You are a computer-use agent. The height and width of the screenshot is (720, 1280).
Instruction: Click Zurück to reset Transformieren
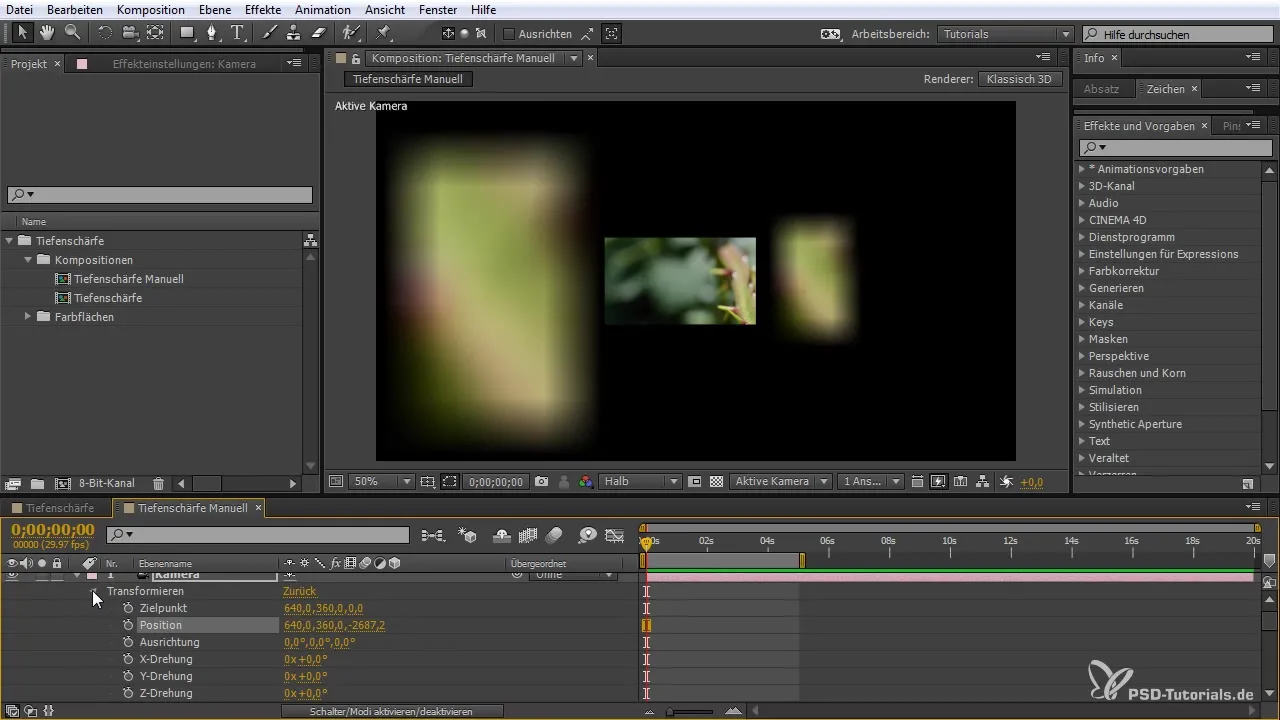click(x=300, y=591)
